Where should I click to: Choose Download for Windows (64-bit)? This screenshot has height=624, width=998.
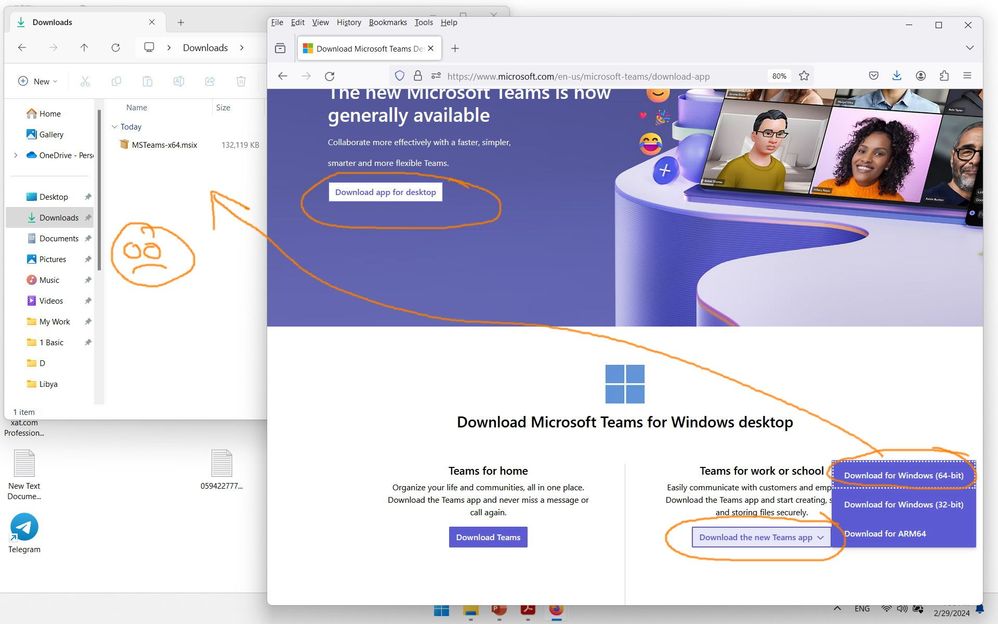pos(903,476)
